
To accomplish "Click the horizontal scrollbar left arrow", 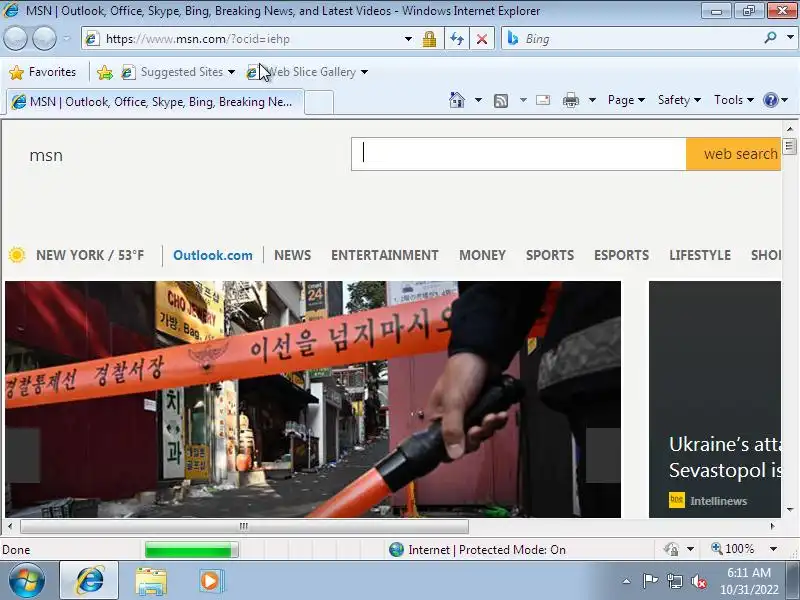I will point(10,526).
